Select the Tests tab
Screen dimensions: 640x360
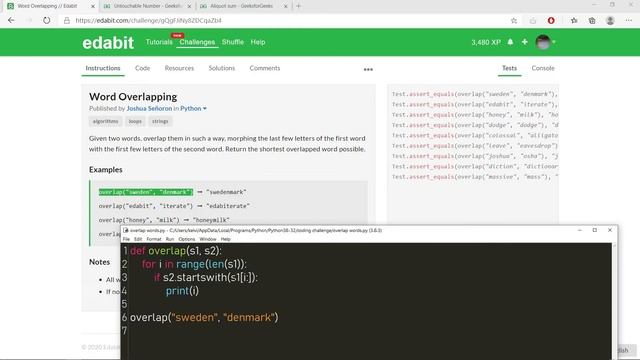point(509,68)
